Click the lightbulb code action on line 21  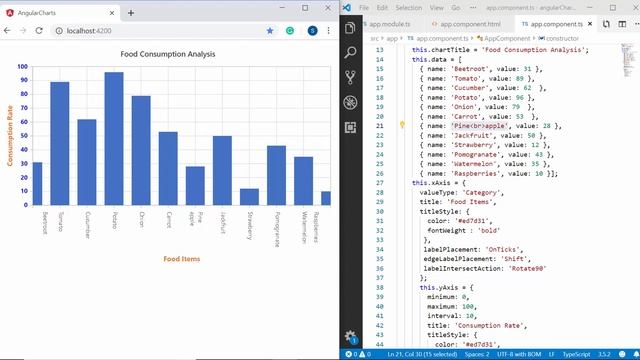coord(402,125)
